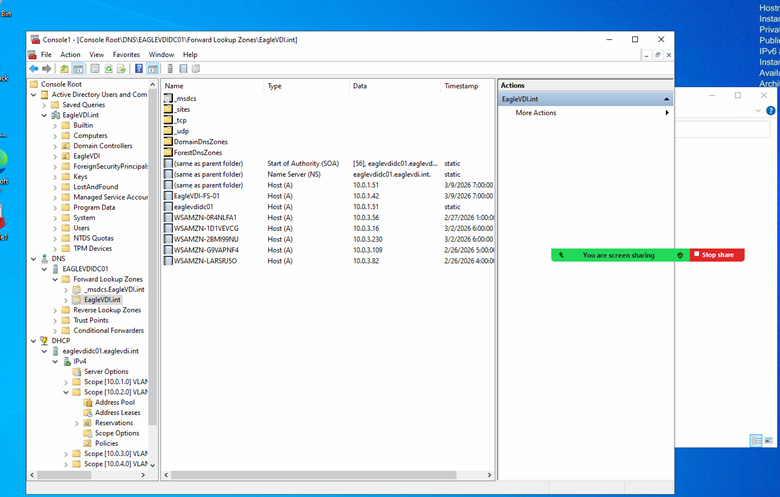780x497 pixels.
Task: Sort list by Data column header
Action: click(x=395, y=86)
